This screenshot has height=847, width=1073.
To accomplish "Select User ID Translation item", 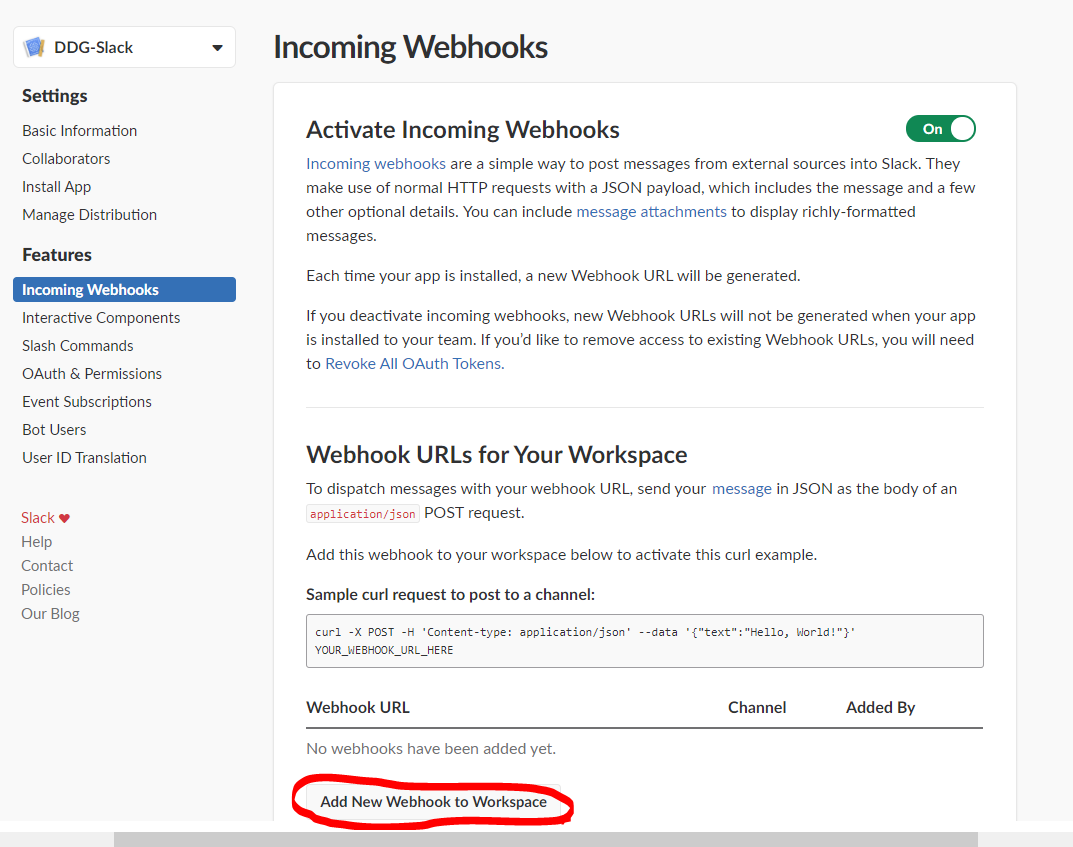I will click(x=84, y=458).
